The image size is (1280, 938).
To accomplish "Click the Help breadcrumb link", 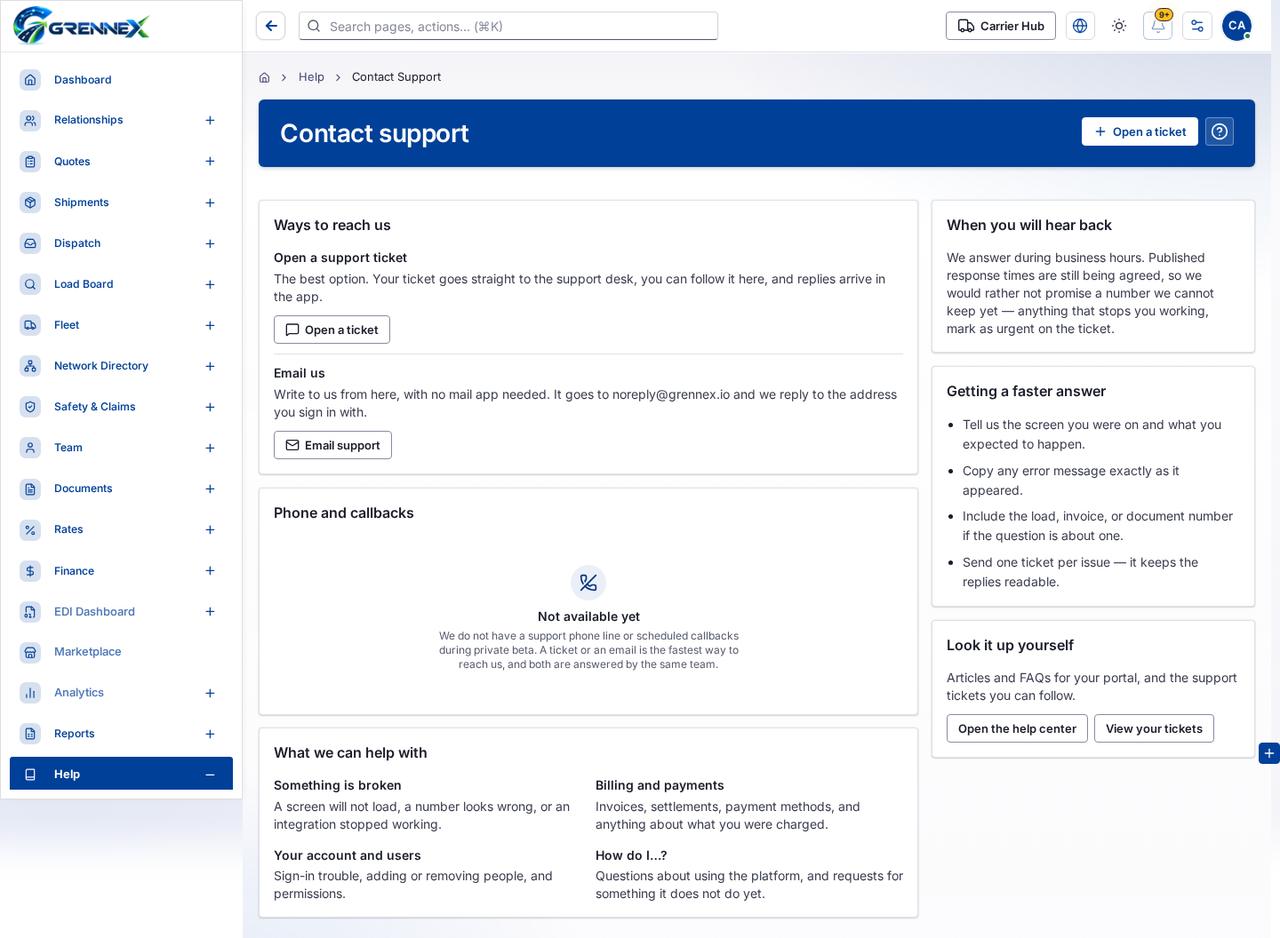I will pos(311,77).
